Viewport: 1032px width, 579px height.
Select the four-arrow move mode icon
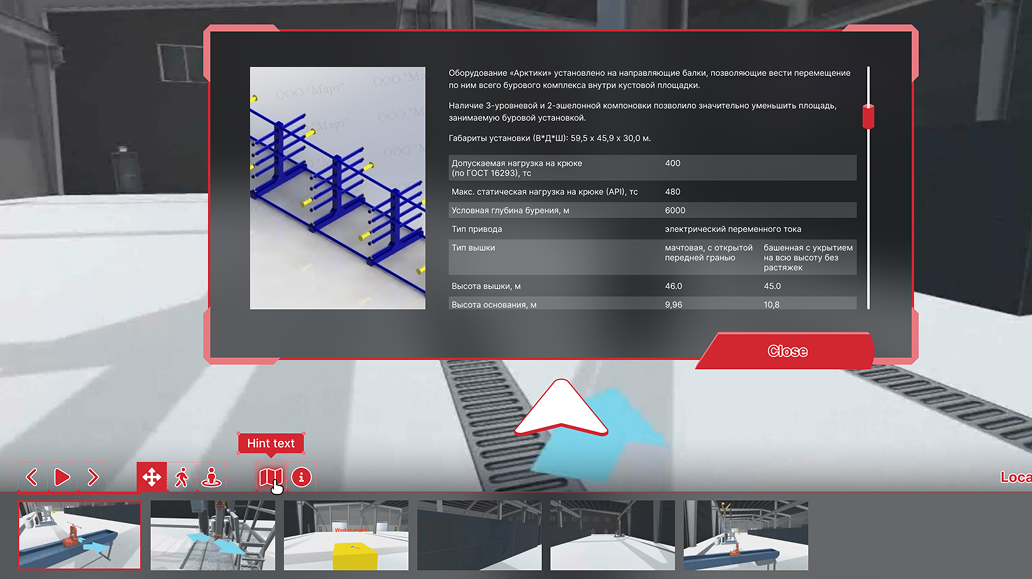(152, 477)
